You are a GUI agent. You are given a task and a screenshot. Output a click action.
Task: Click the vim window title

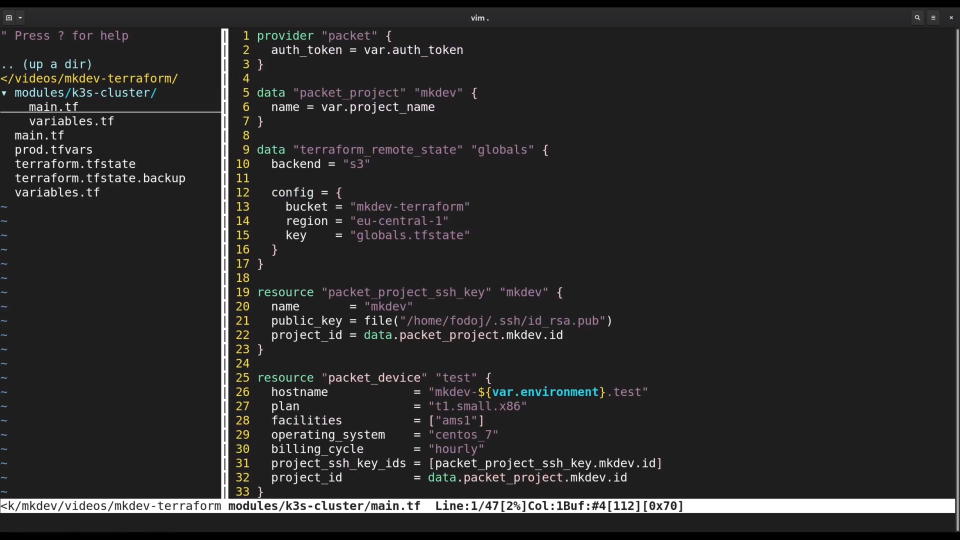(x=480, y=18)
